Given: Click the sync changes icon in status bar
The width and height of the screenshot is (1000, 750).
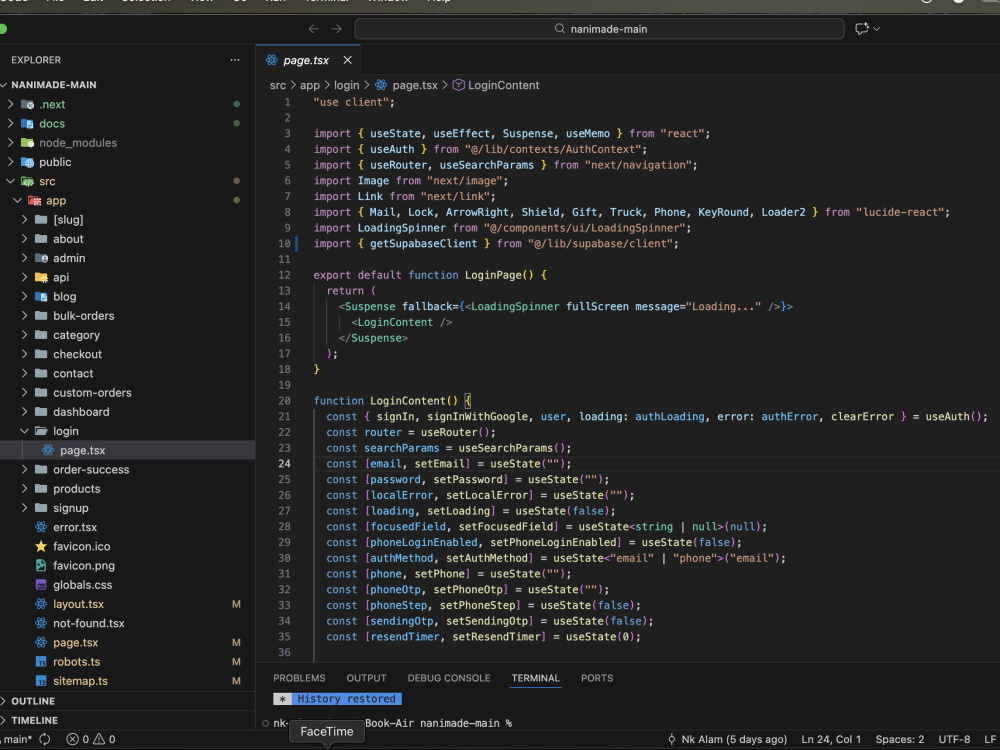Looking at the screenshot, I should pos(45,739).
